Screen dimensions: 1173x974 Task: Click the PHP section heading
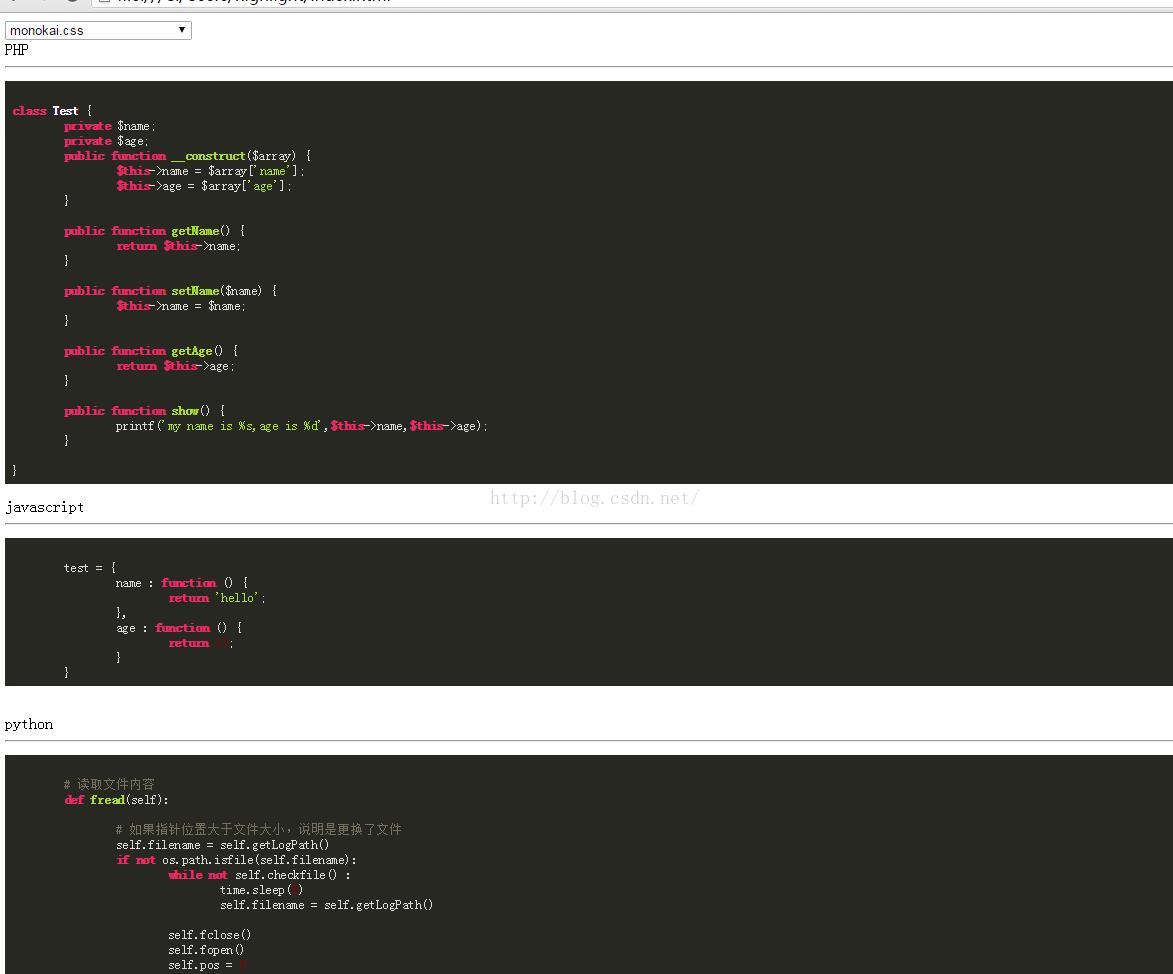point(17,50)
